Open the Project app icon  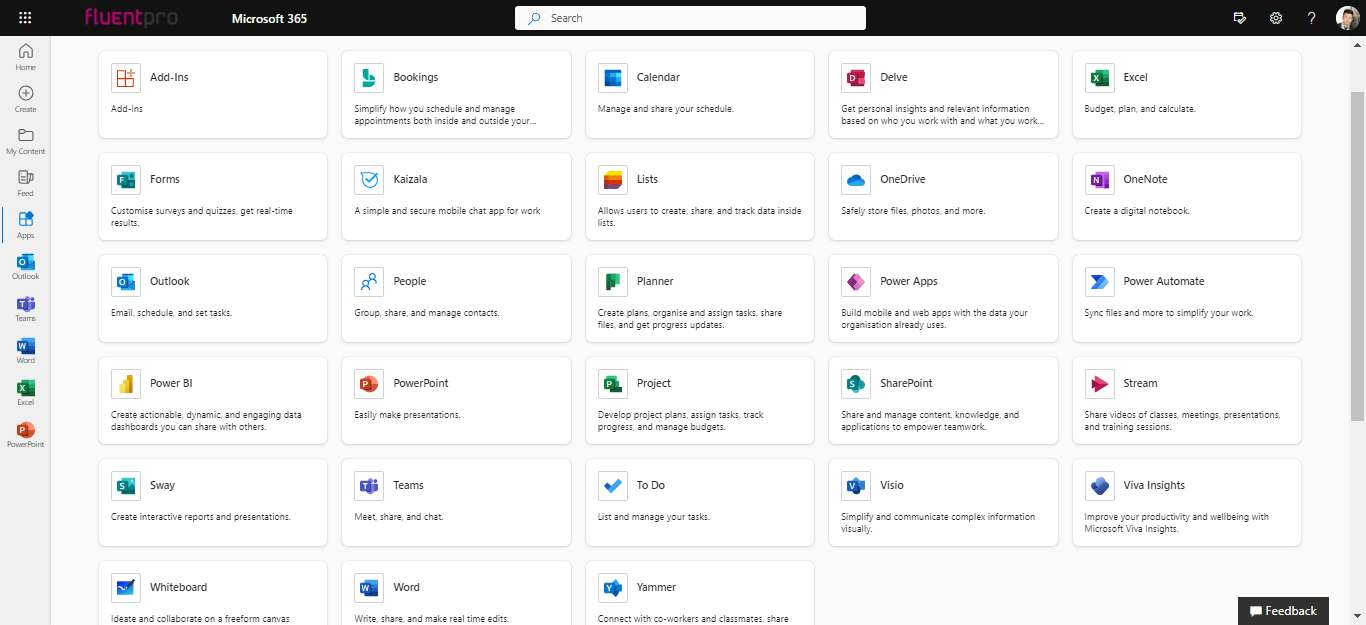click(x=612, y=384)
